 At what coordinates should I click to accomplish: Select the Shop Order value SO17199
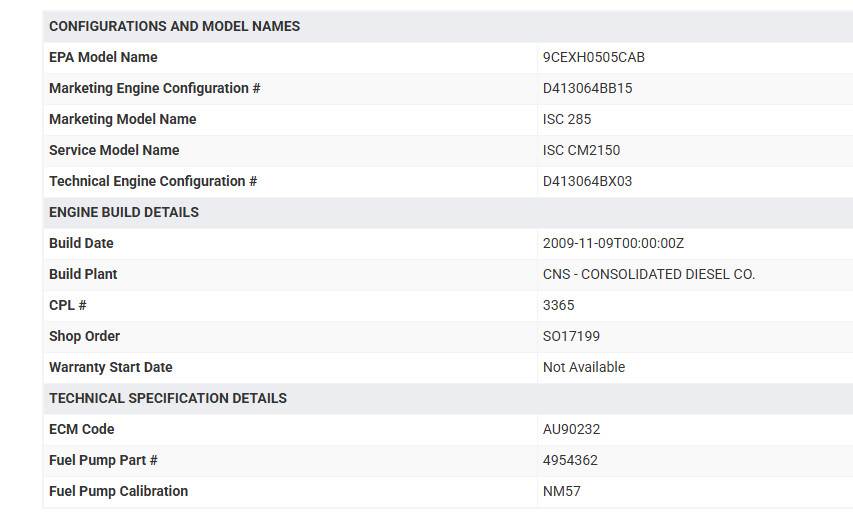click(571, 336)
